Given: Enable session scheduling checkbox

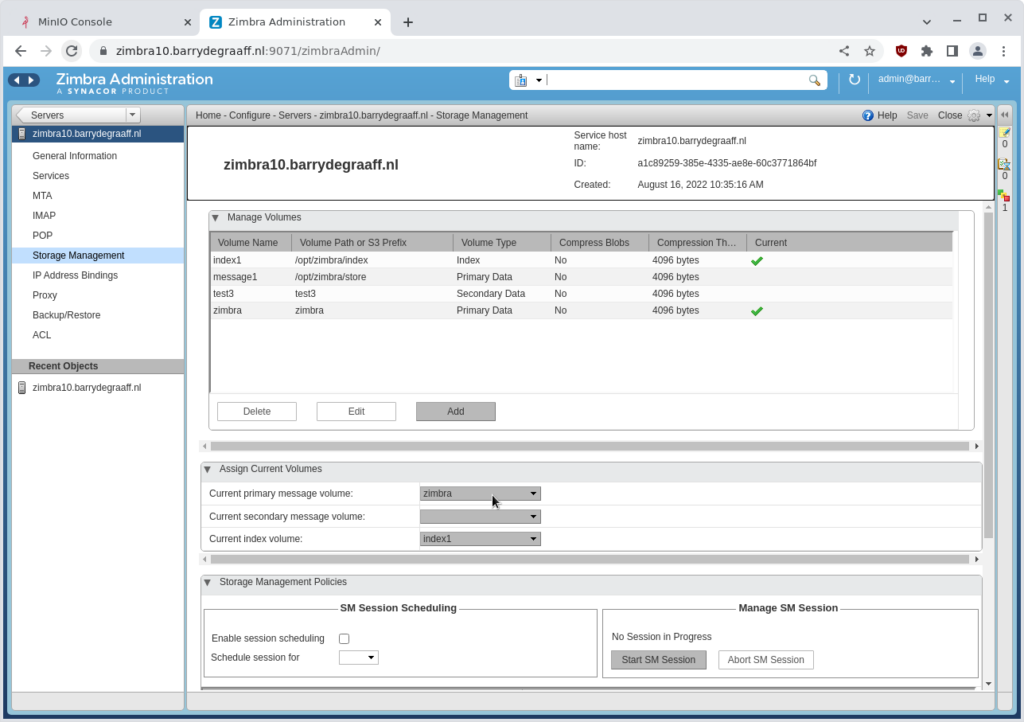Looking at the screenshot, I should [344, 638].
